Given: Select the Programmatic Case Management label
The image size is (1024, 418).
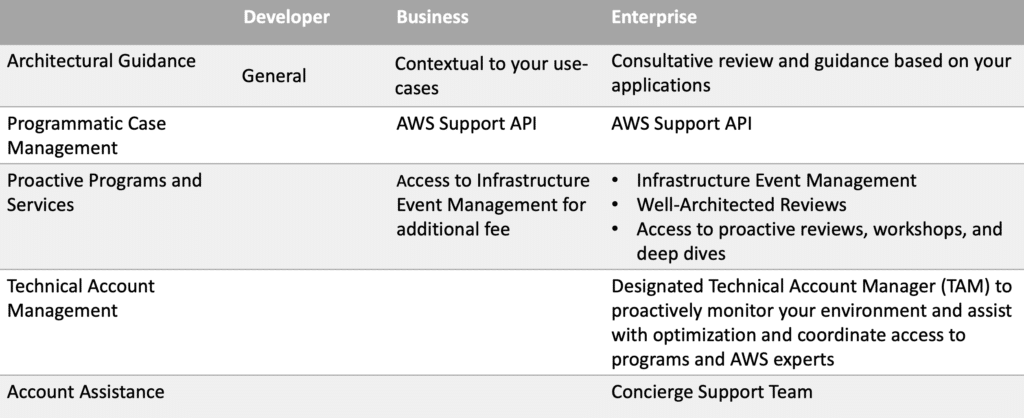Looking at the screenshot, I should click(x=86, y=135).
